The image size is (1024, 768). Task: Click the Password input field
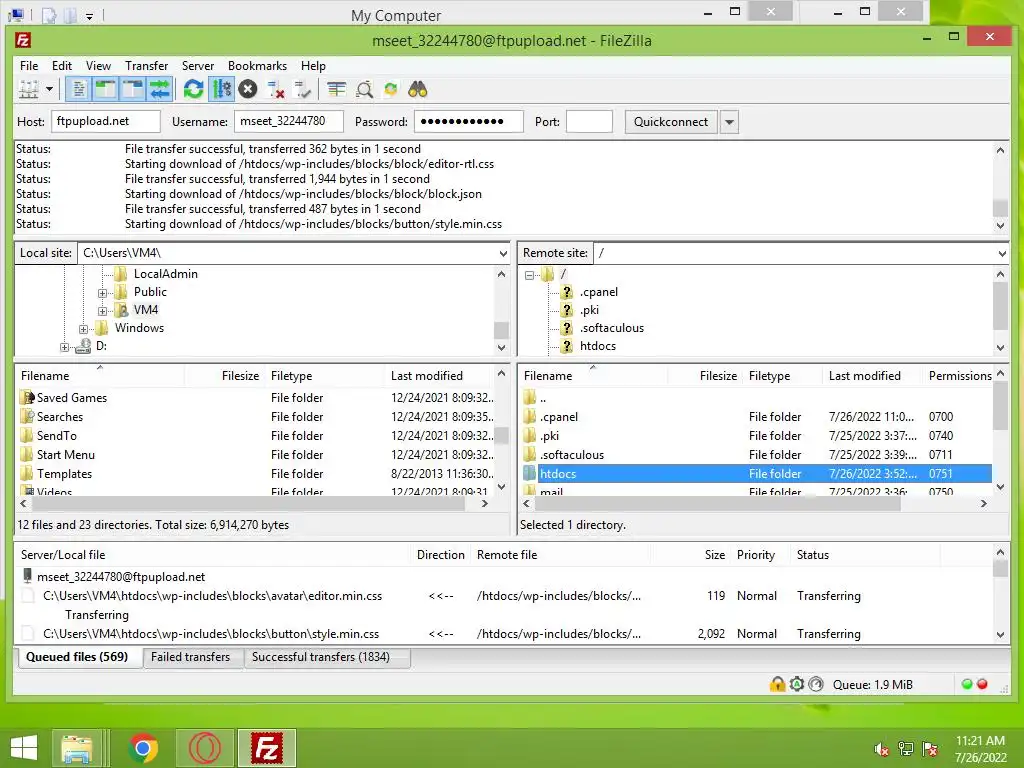469,121
